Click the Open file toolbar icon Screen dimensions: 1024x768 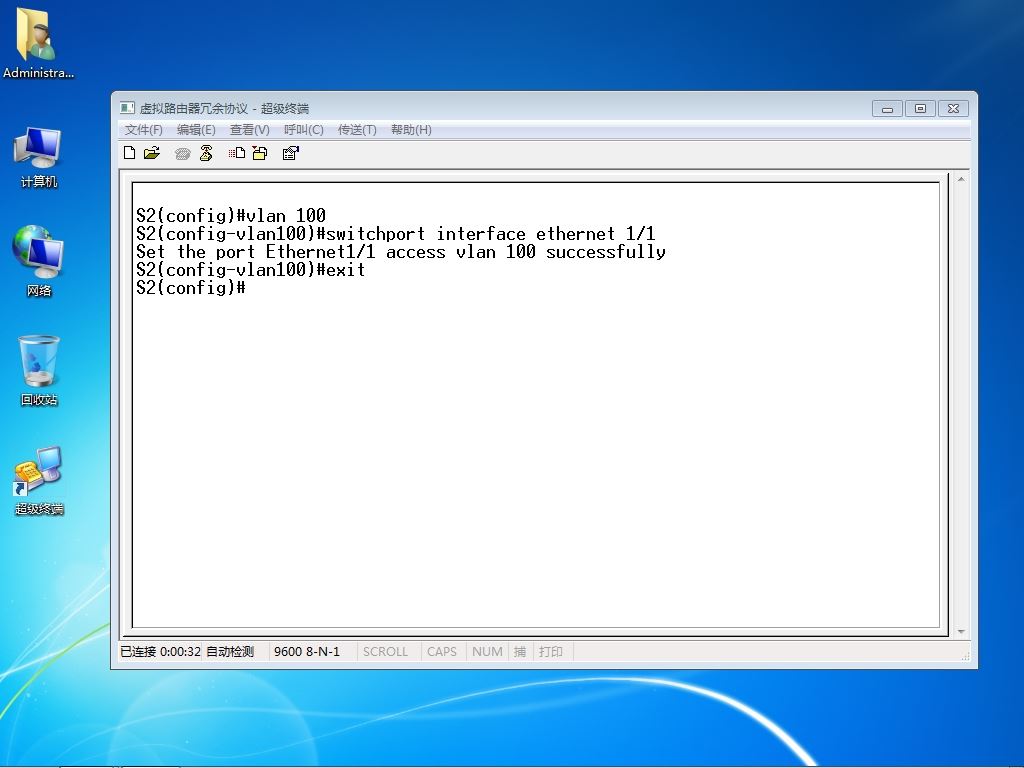click(152, 153)
